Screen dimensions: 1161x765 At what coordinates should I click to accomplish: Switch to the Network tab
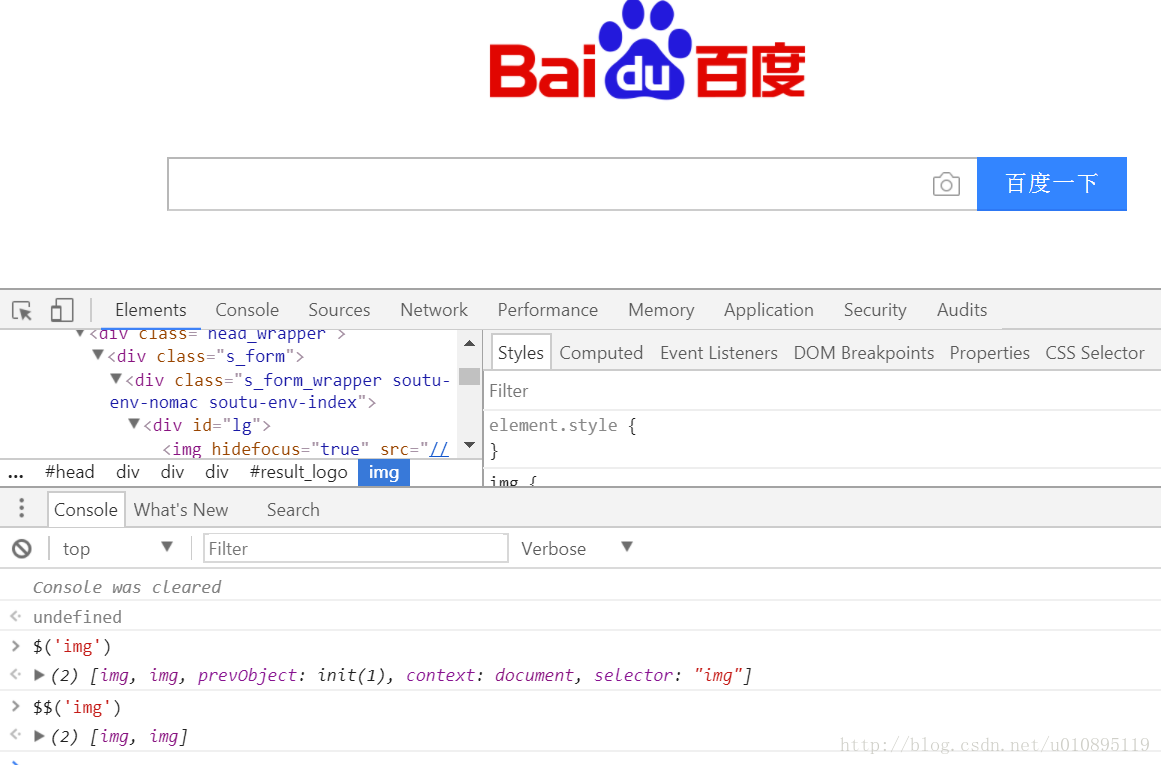[434, 310]
